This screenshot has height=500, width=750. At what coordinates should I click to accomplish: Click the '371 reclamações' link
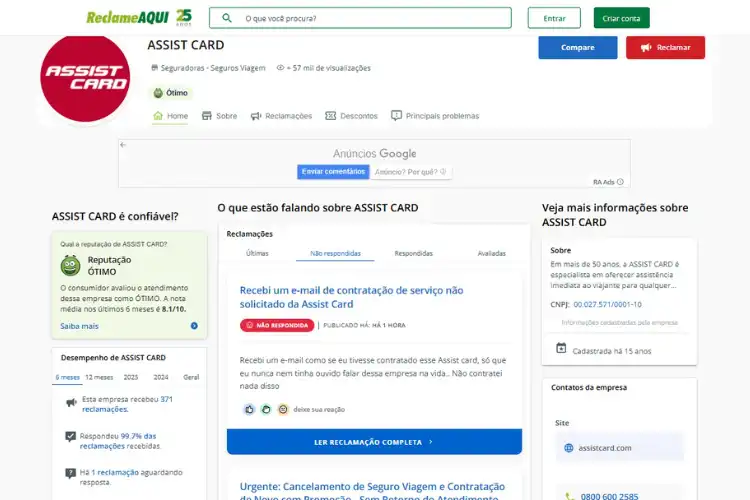point(127,404)
